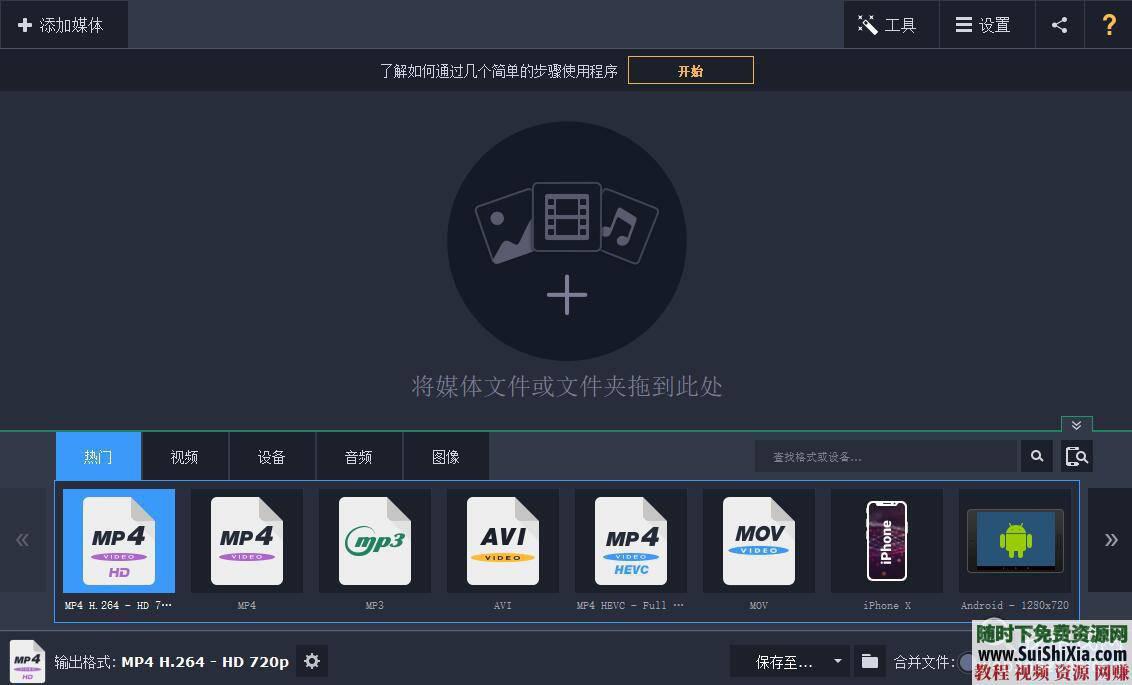Screen dimensions: 1132x685
Task: Toggle the 合并文件 merge files switch
Action: pos(967,662)
